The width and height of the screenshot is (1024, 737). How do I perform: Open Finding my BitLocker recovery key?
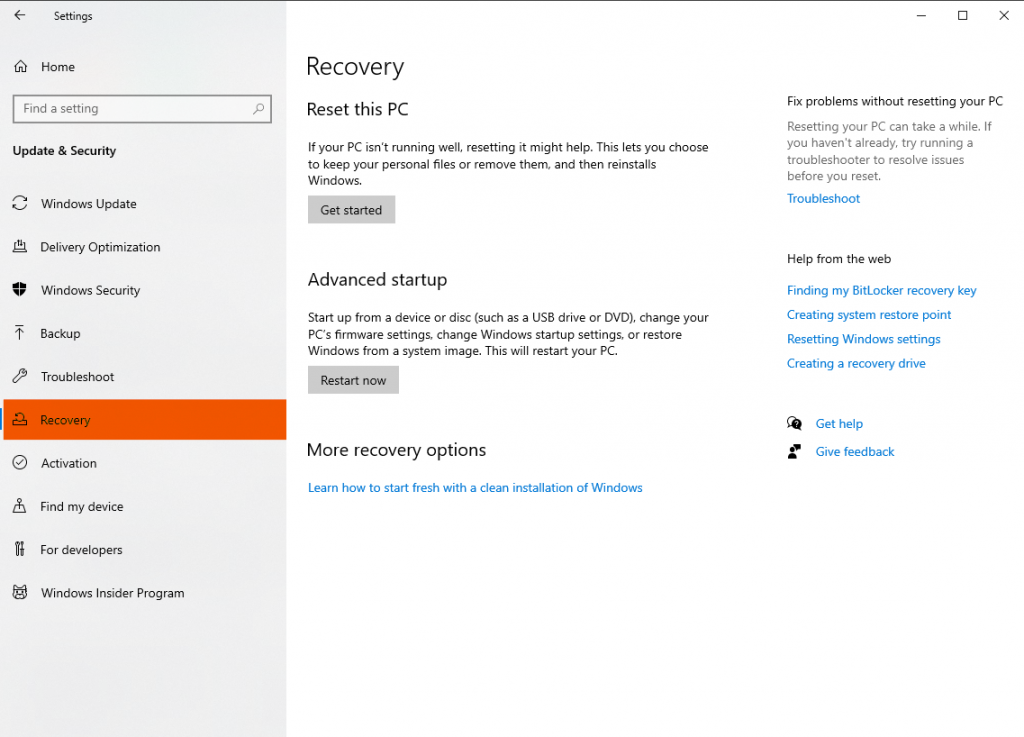point(881,290)
